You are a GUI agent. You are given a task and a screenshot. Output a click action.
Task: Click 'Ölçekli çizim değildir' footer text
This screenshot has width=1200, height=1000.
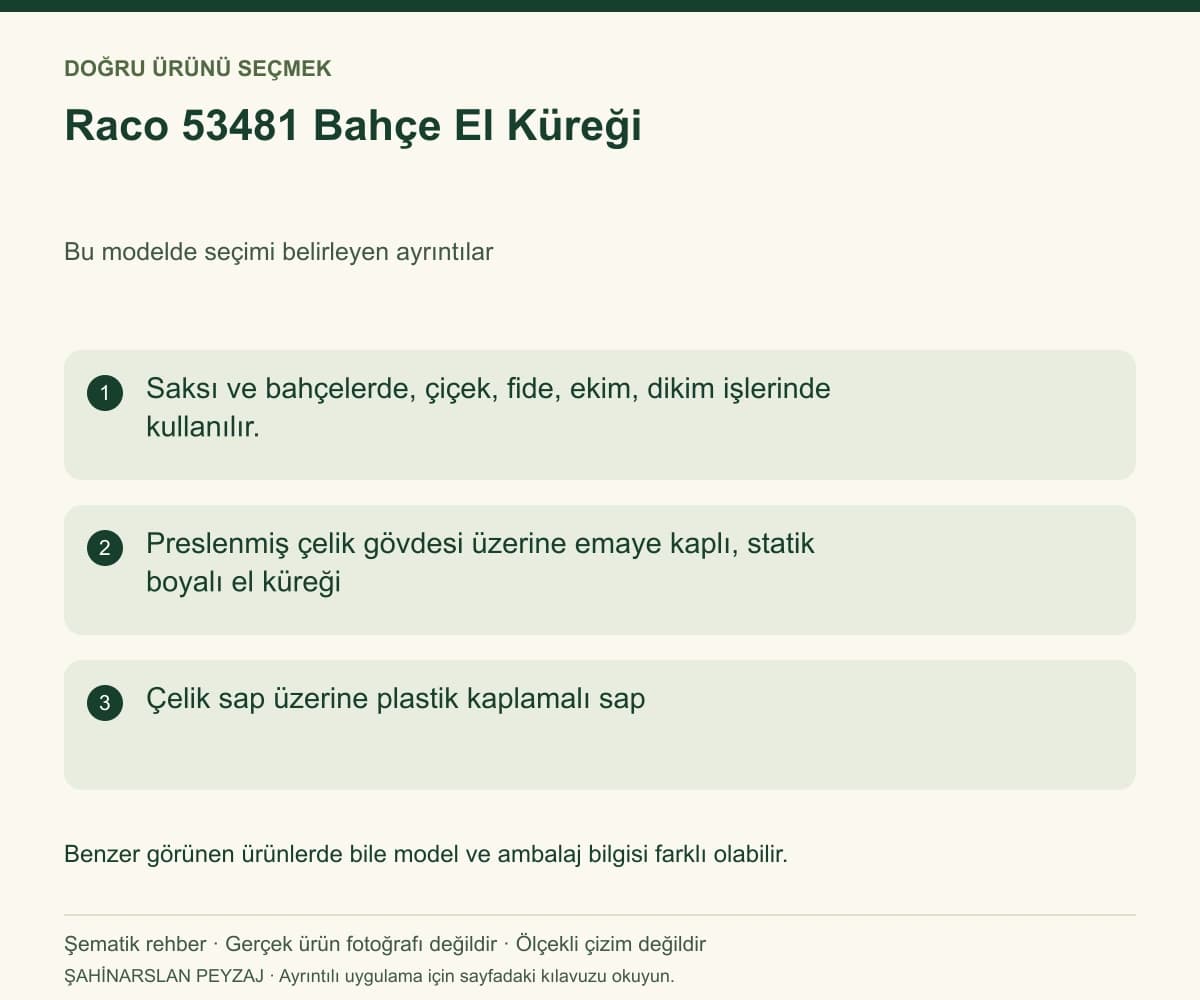pos(611,944)
